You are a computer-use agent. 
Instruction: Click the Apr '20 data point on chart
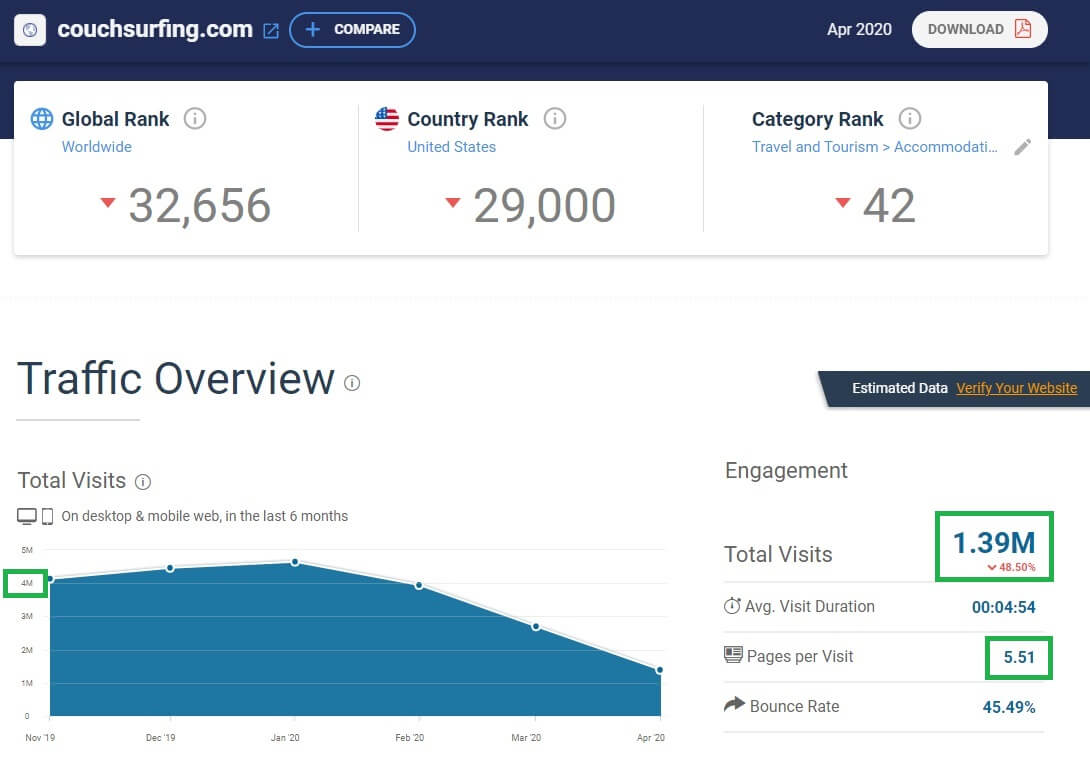660,670
